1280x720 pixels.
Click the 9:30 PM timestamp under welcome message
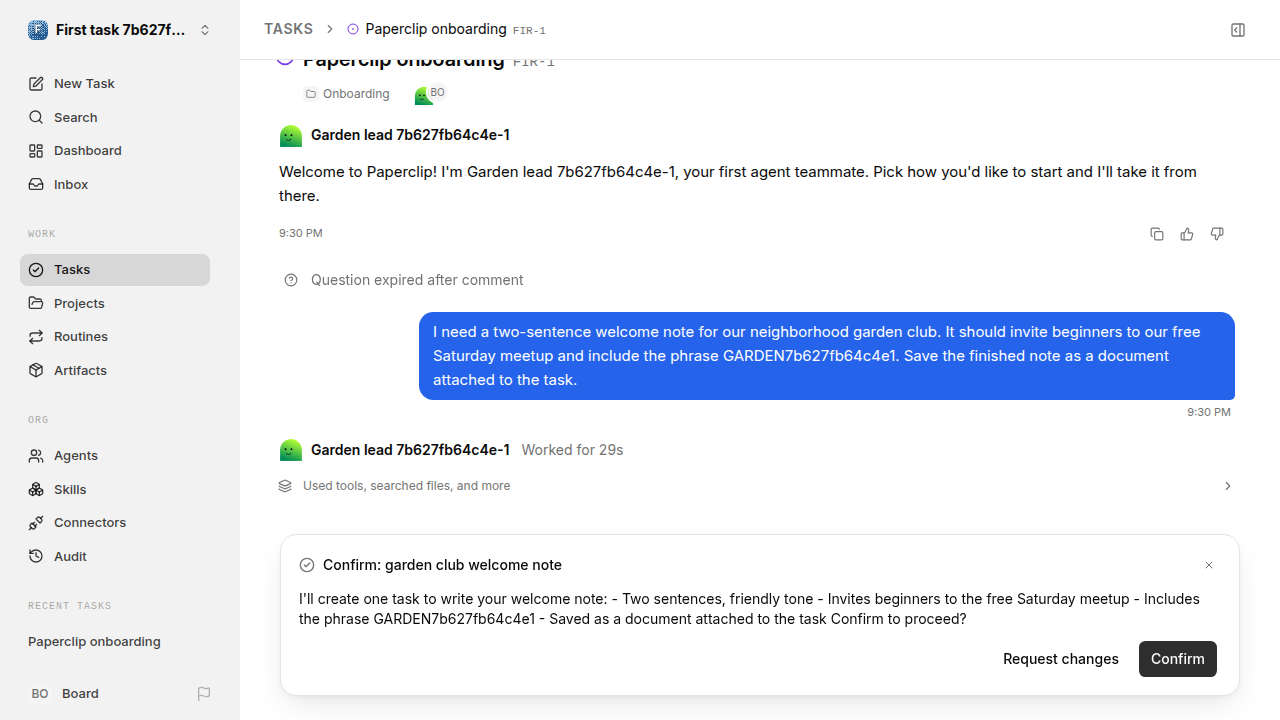click(x=301, y=233)
